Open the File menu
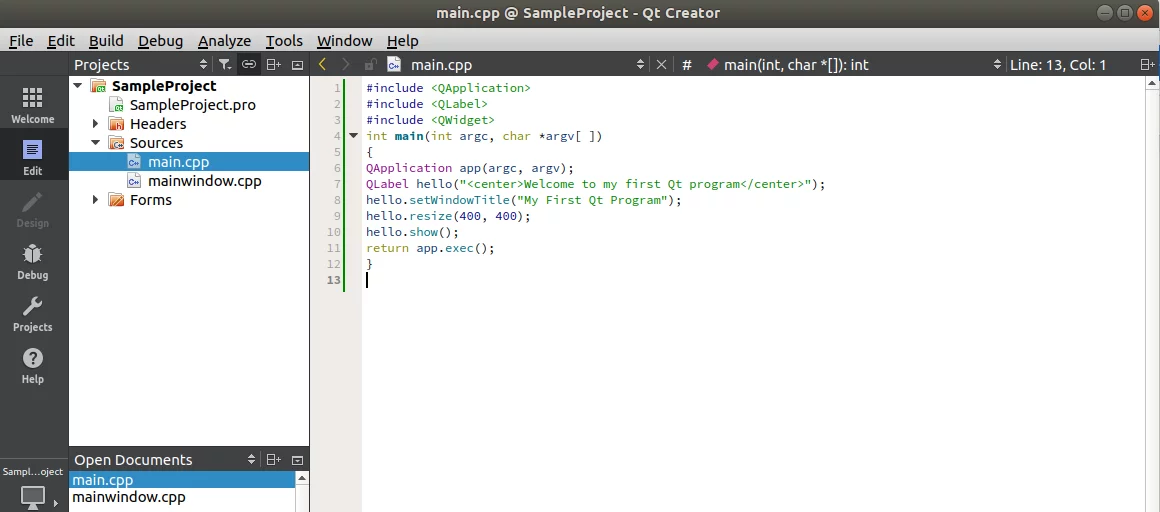The height and width of the screenshot is (512, 1160). click(21, 41)
